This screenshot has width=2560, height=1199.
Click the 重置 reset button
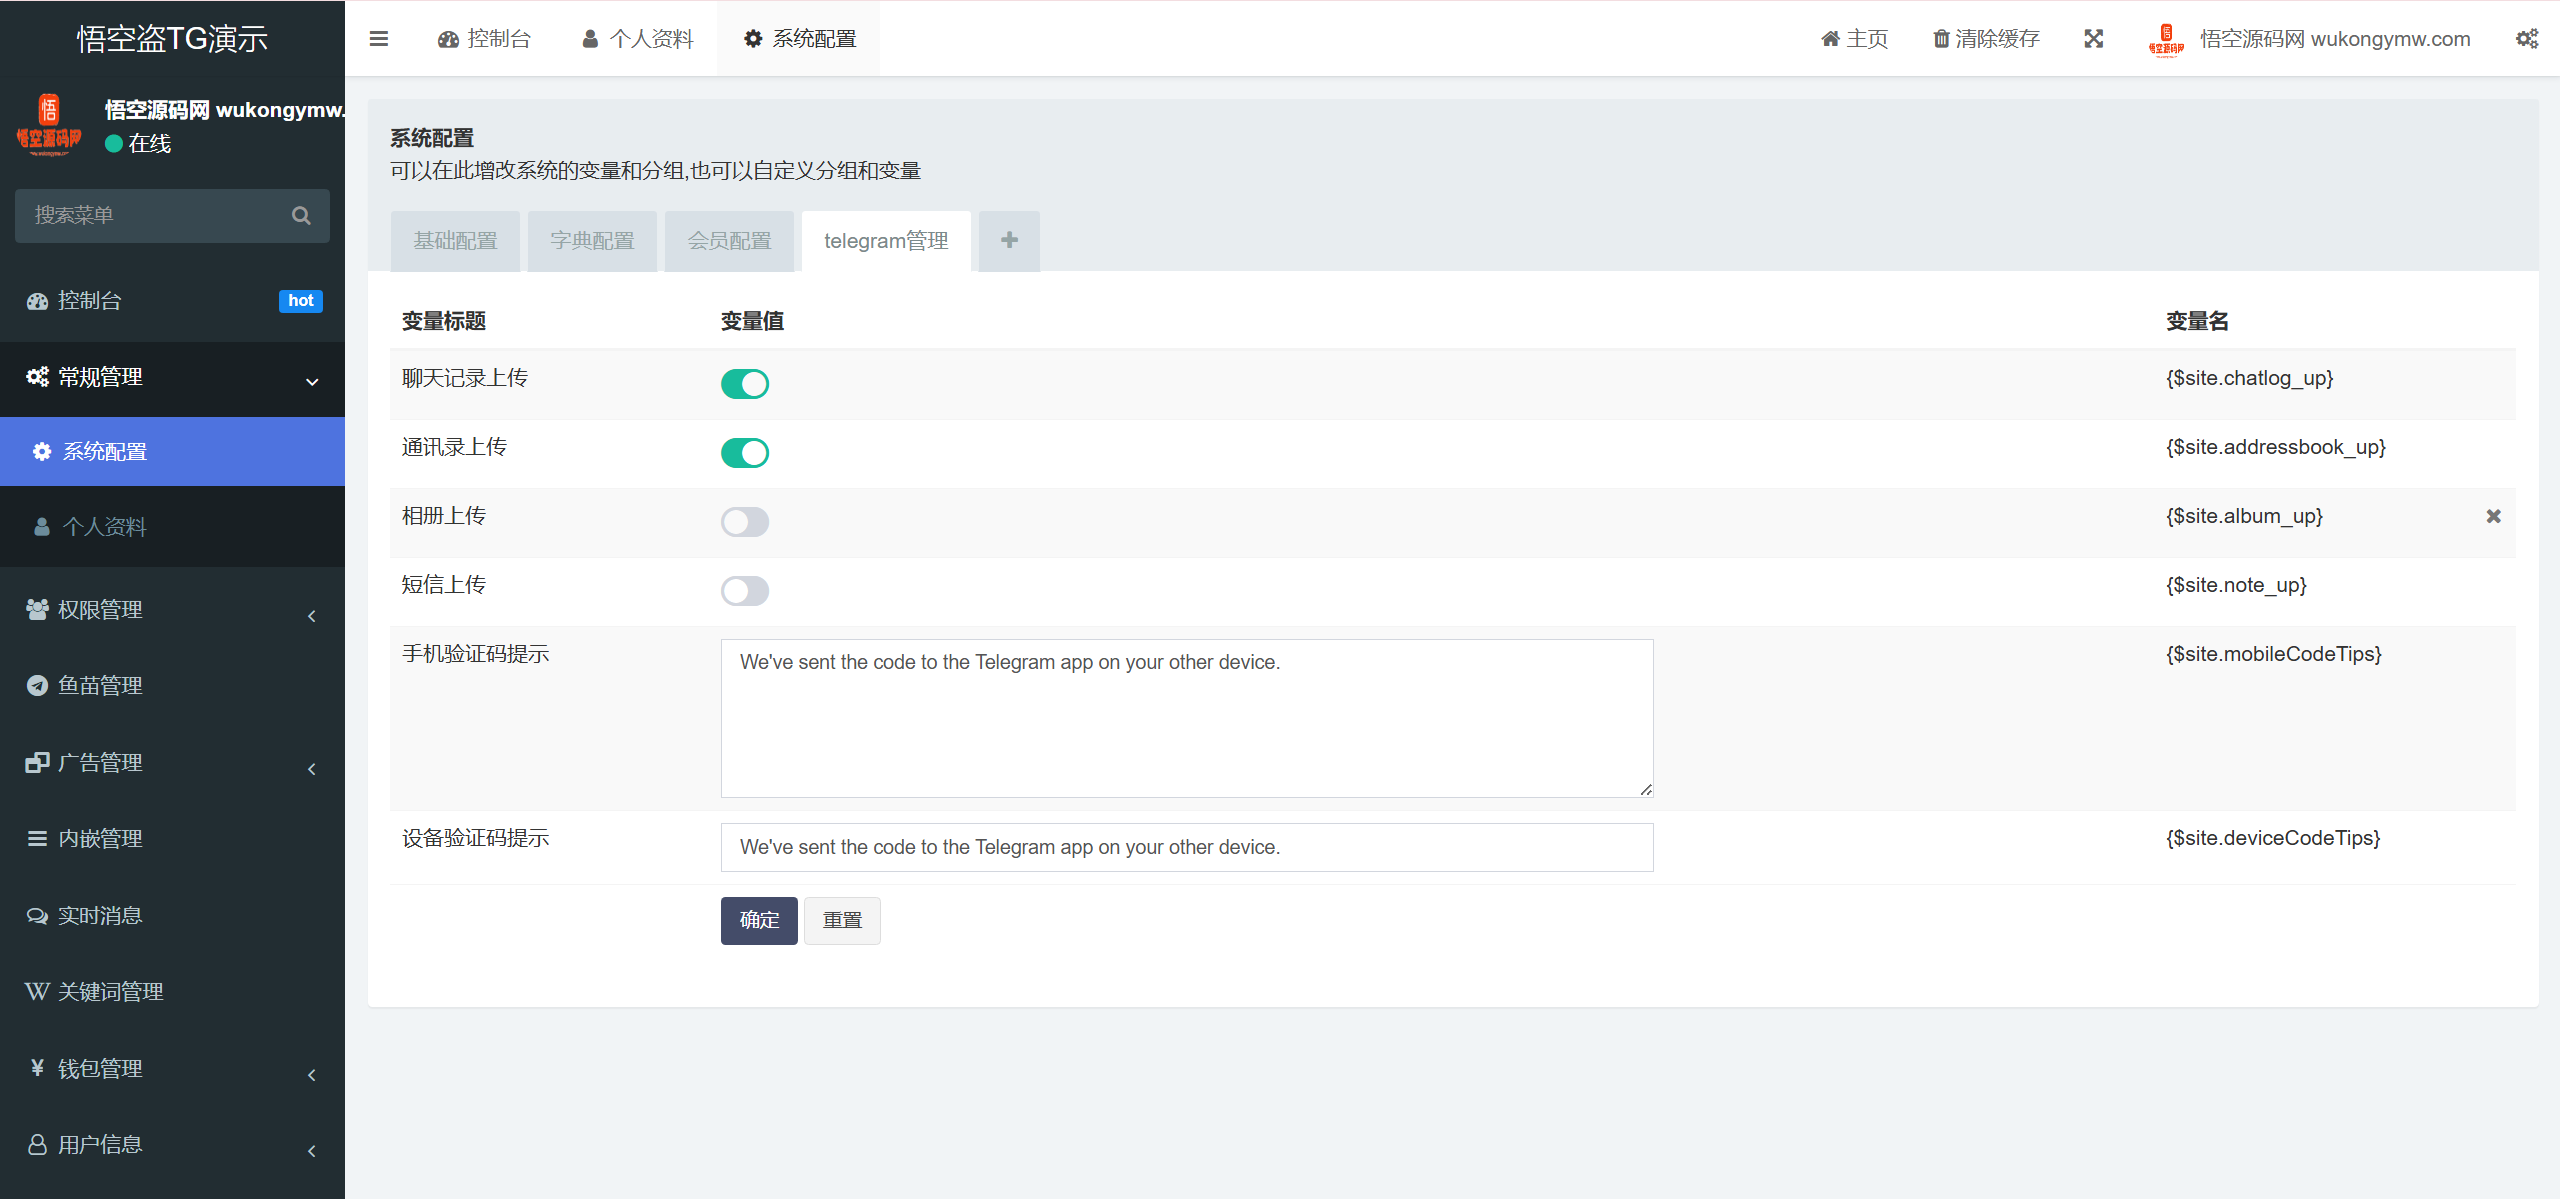point(842,920)
